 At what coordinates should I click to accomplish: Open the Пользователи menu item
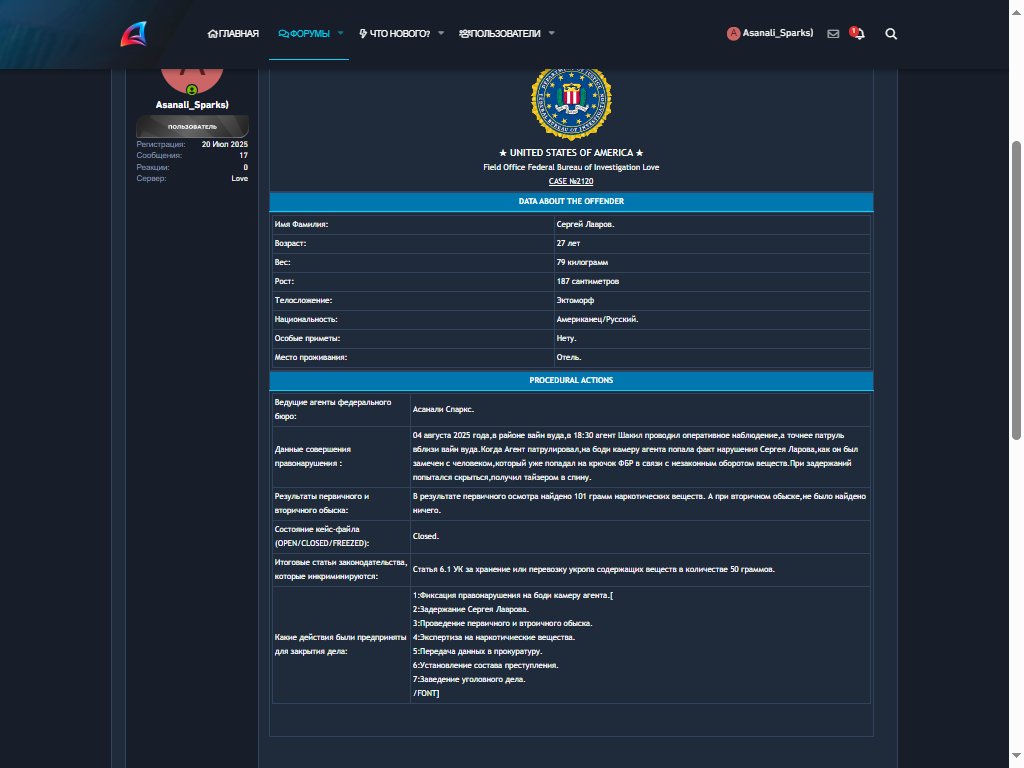coord(500,33)
